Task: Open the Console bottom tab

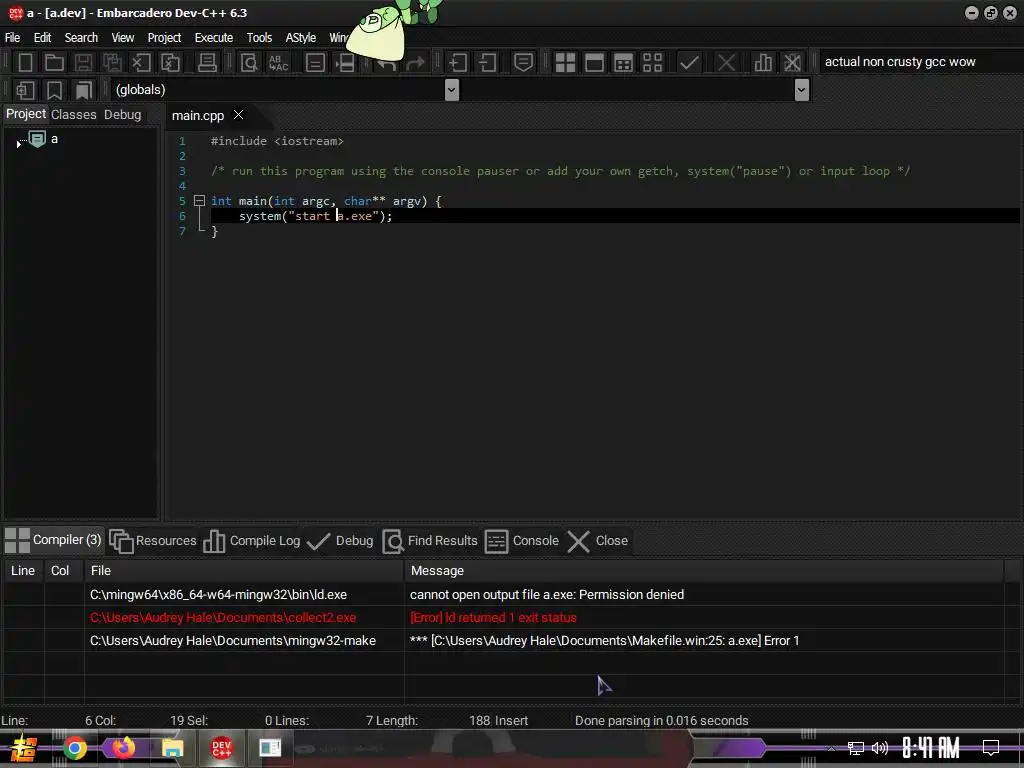Action: (522, 541)
